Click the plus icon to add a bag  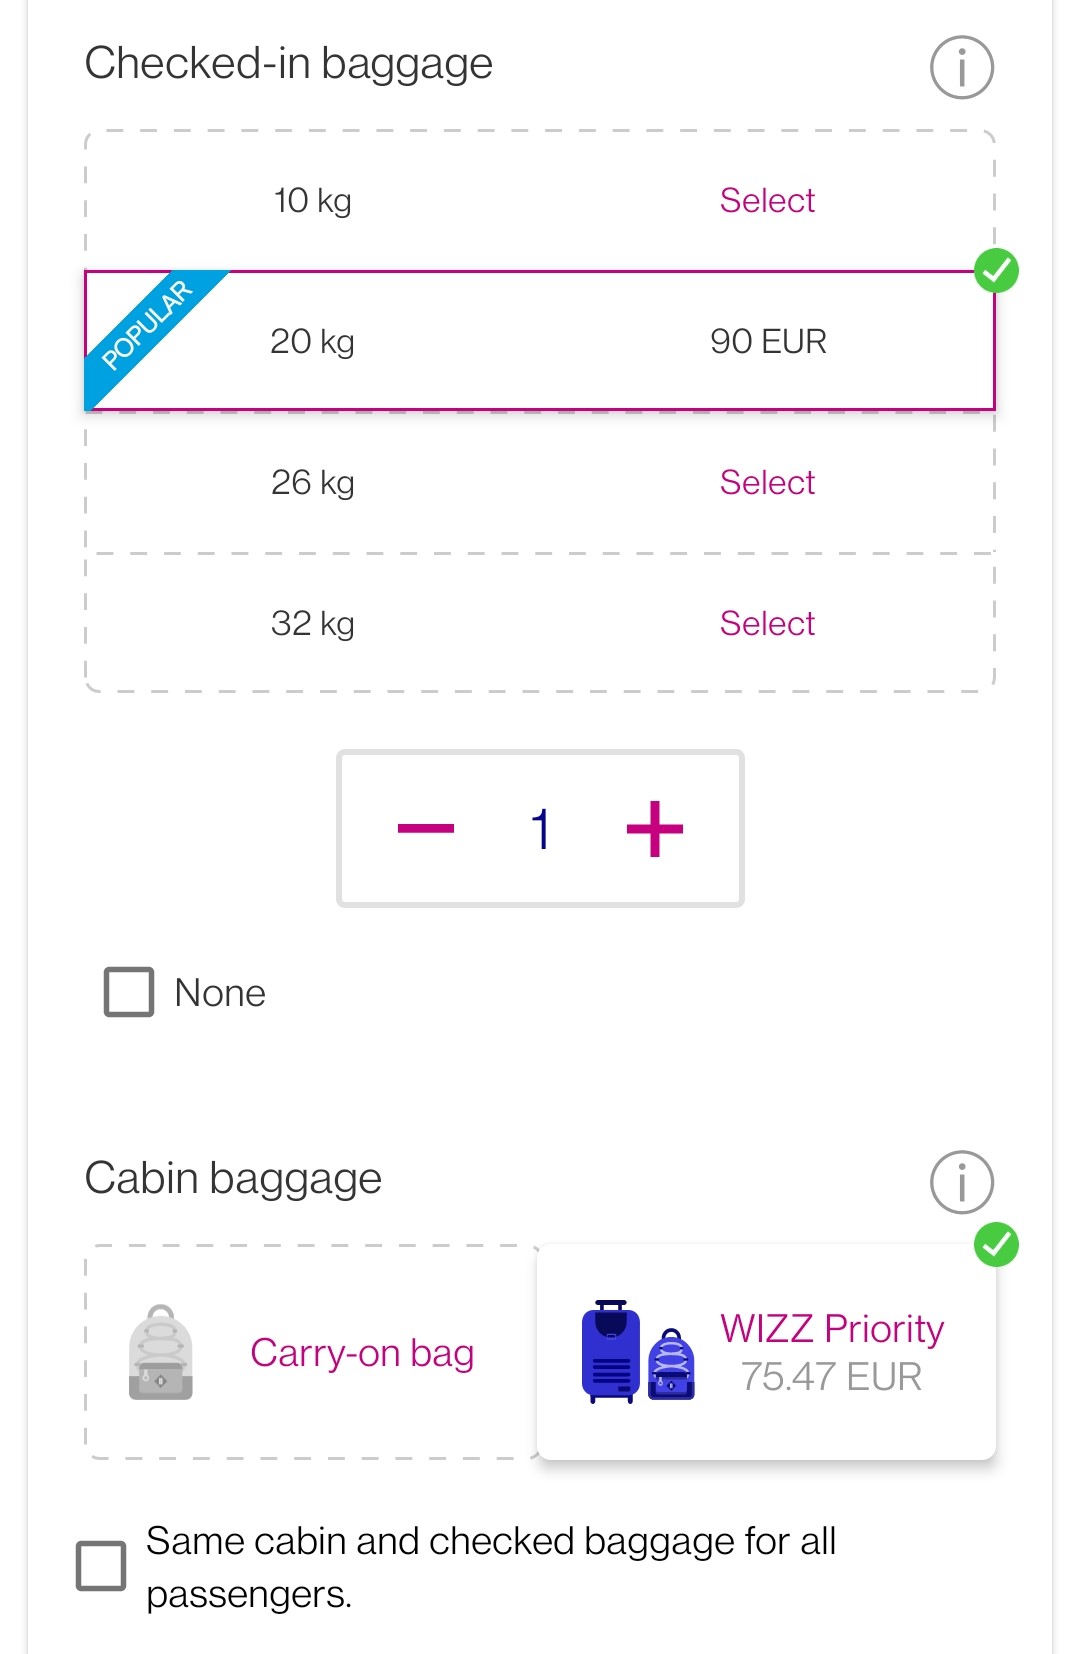coord(655,828)
